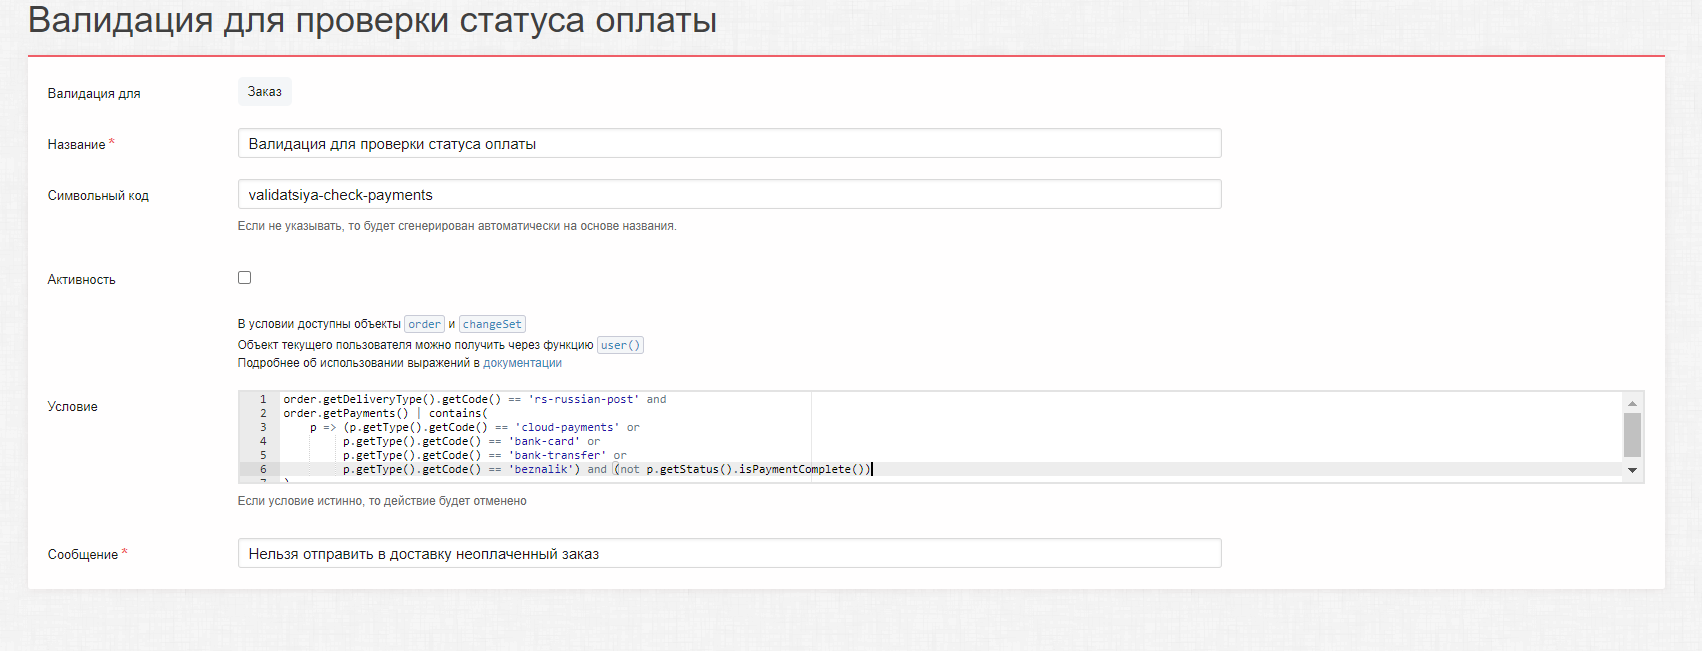Click line number 6 in gutter

pyautogui.click(x=263, y=469)
